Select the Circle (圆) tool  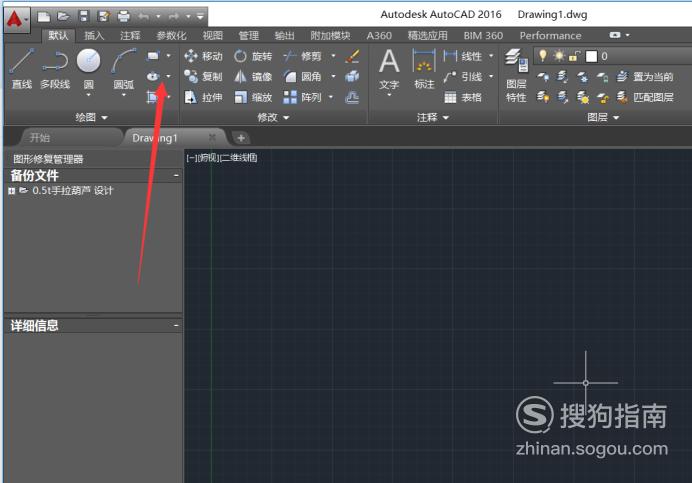coord(88,68)
